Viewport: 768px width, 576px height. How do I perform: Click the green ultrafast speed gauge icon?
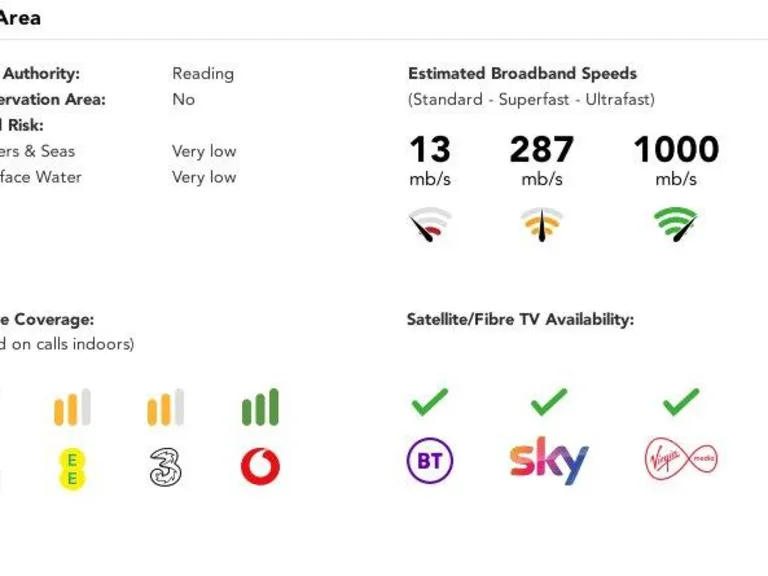coord(676,224)
